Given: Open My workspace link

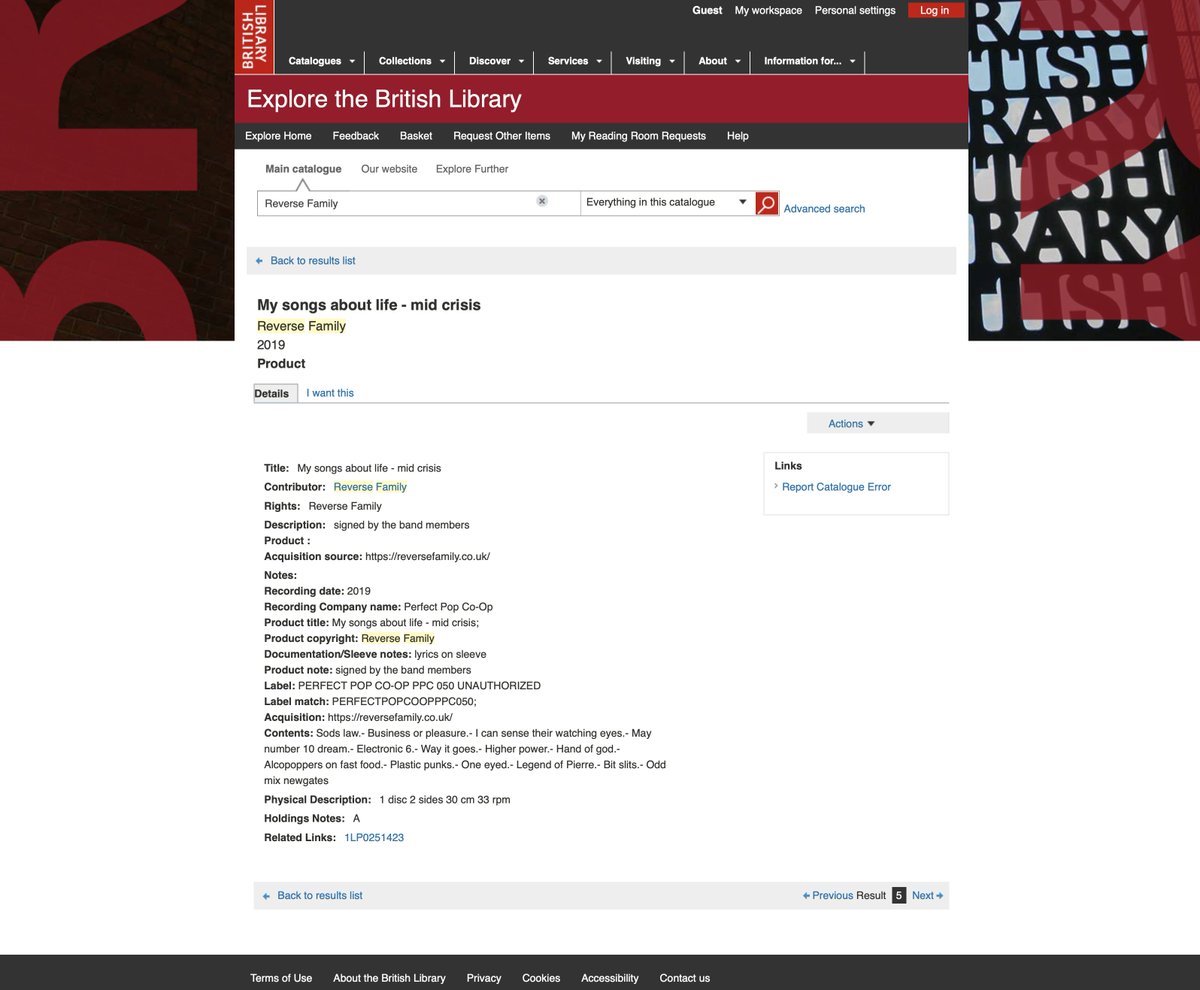Looking at the screenshot, I should point(768,10).
